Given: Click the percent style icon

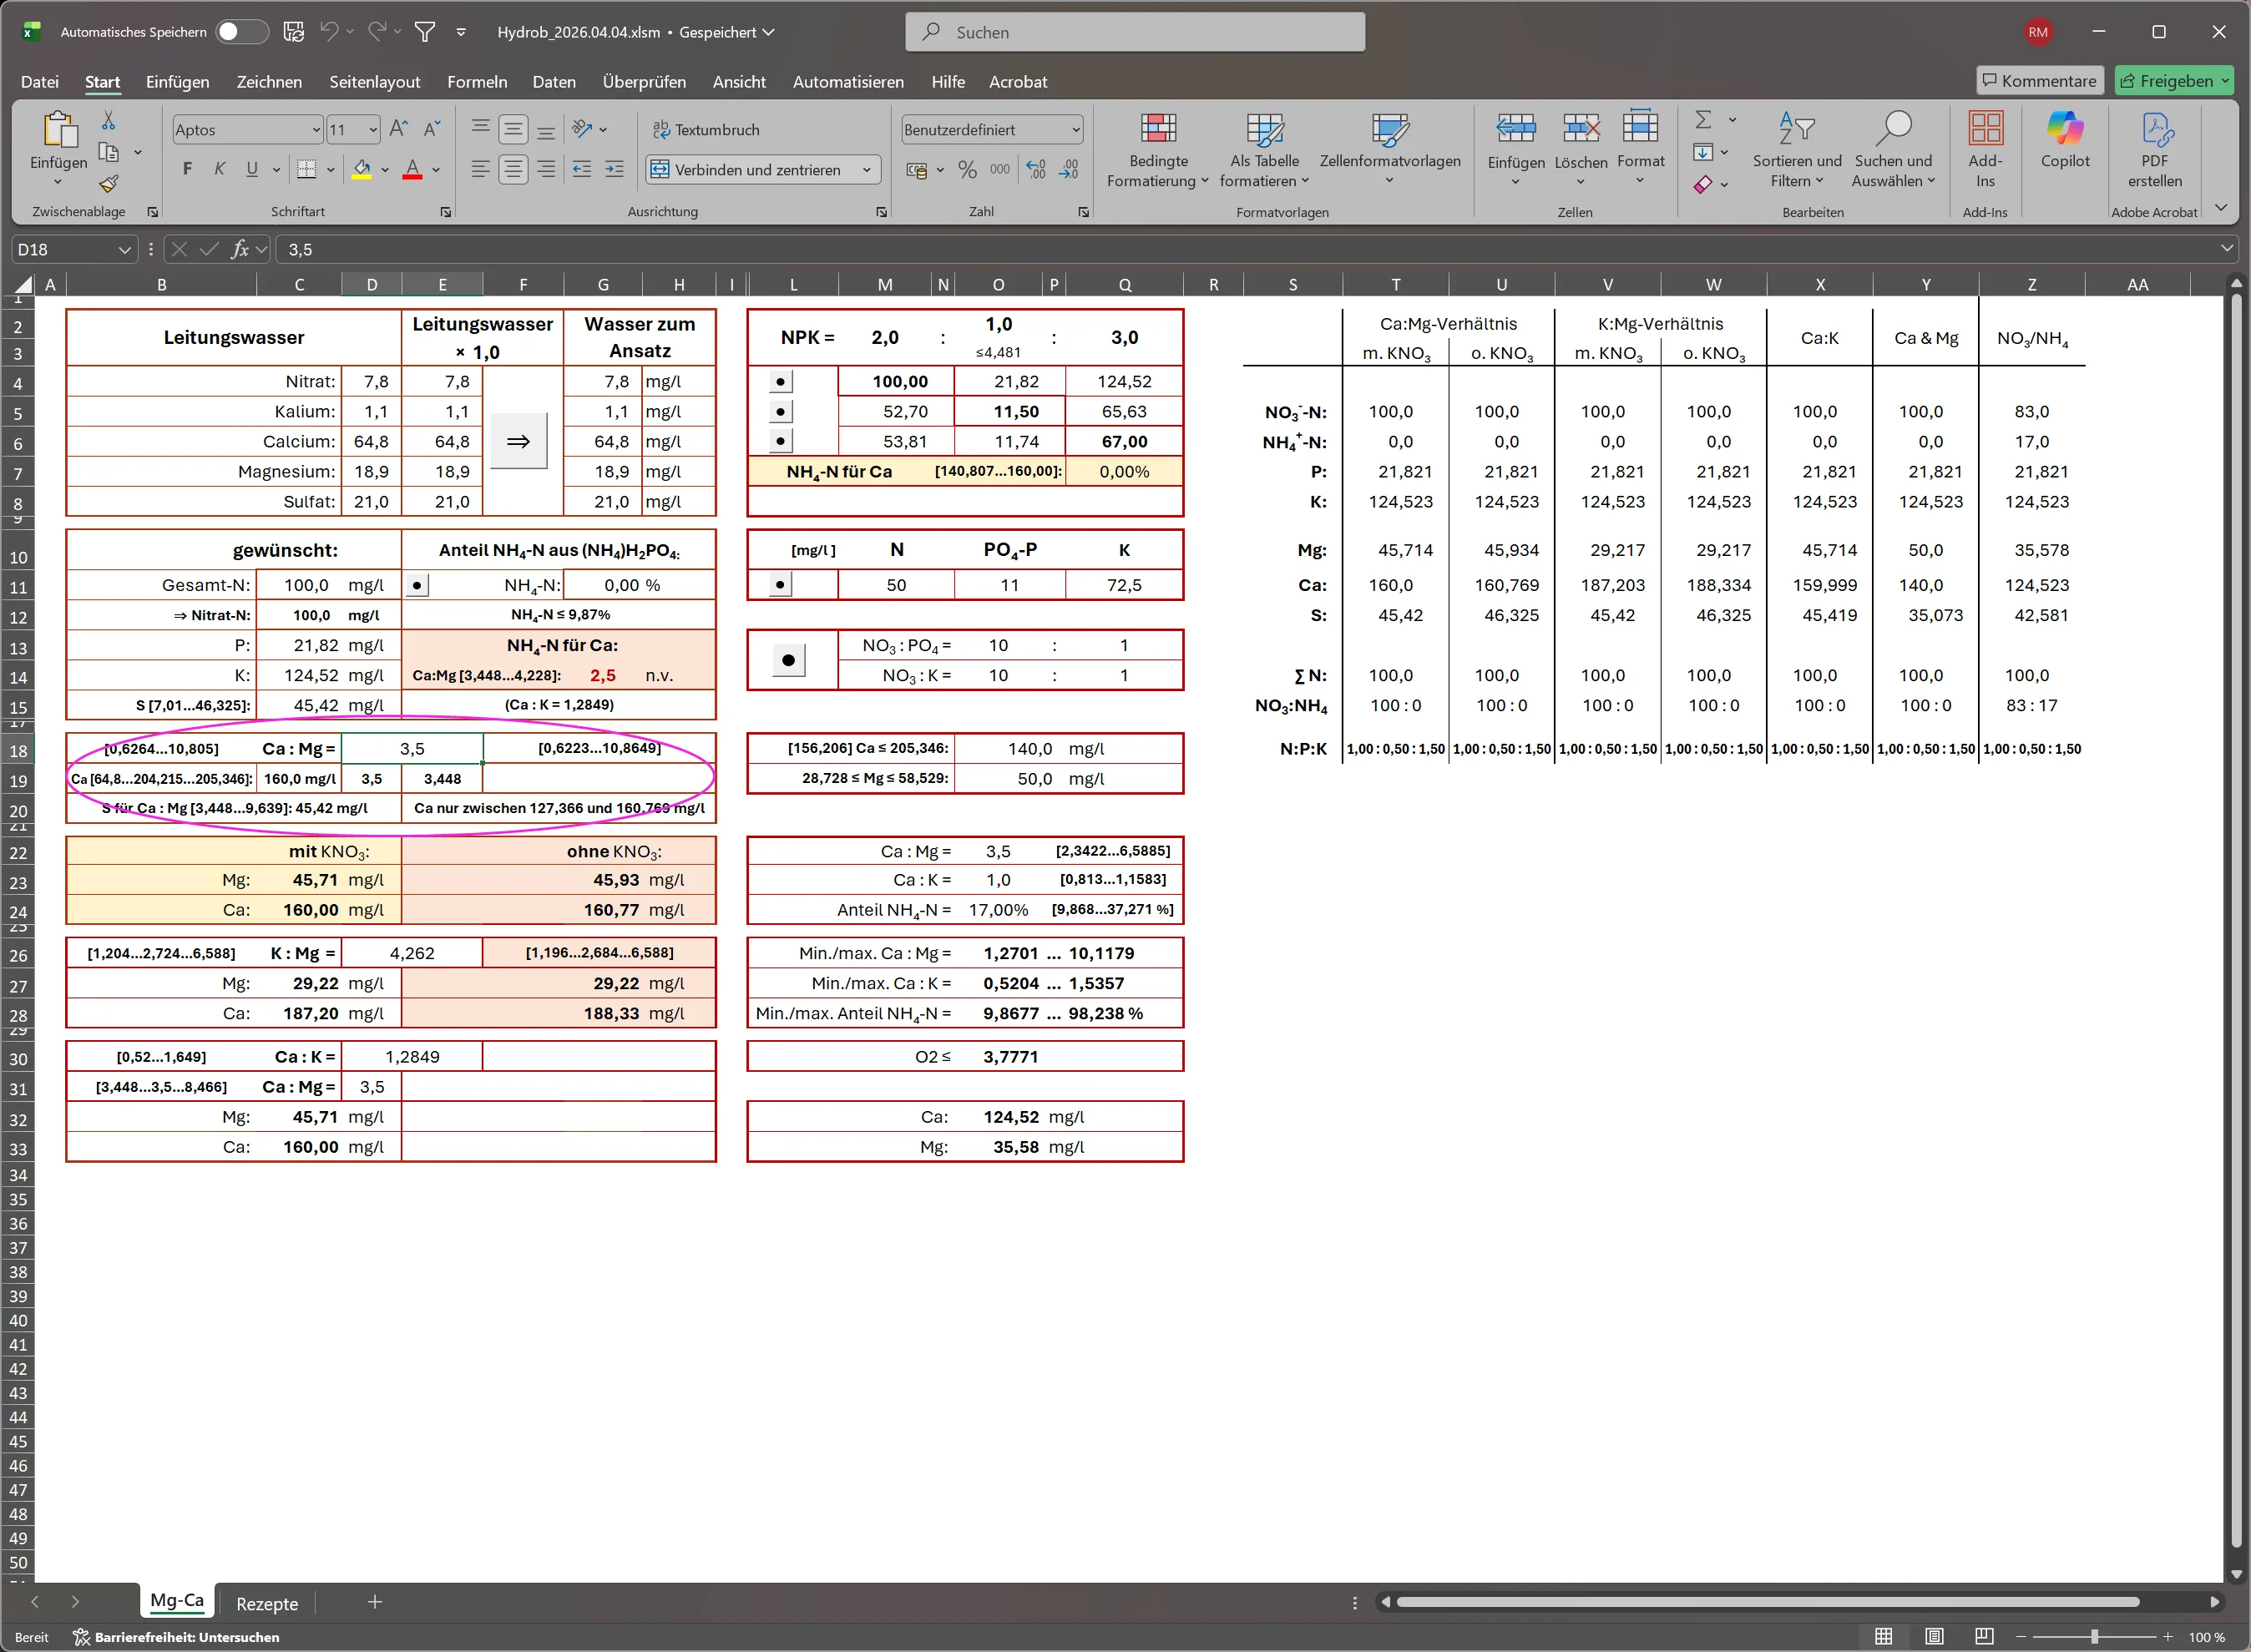Looking at the screenshot, I should [967, 170].
